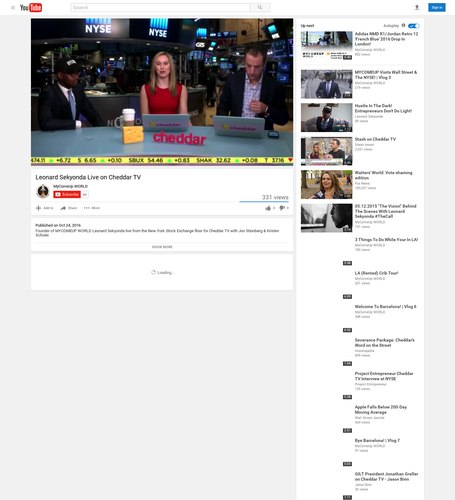
Task: Expand description with SHOW MORE
Action: (162, 247)
